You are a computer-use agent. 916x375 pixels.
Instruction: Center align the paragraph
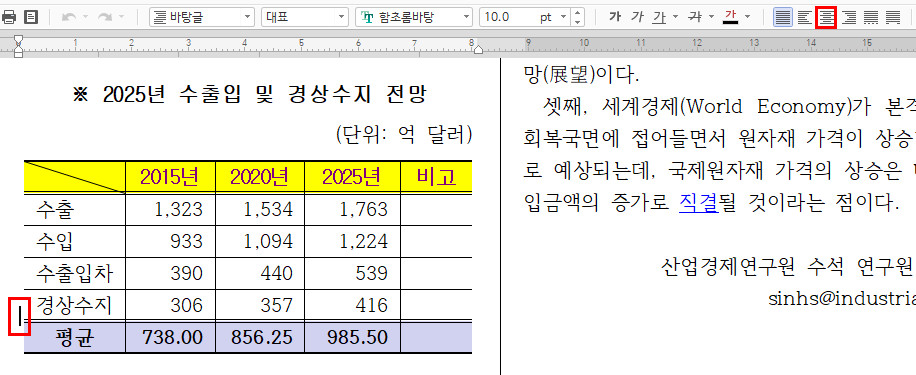pos(826,18)
